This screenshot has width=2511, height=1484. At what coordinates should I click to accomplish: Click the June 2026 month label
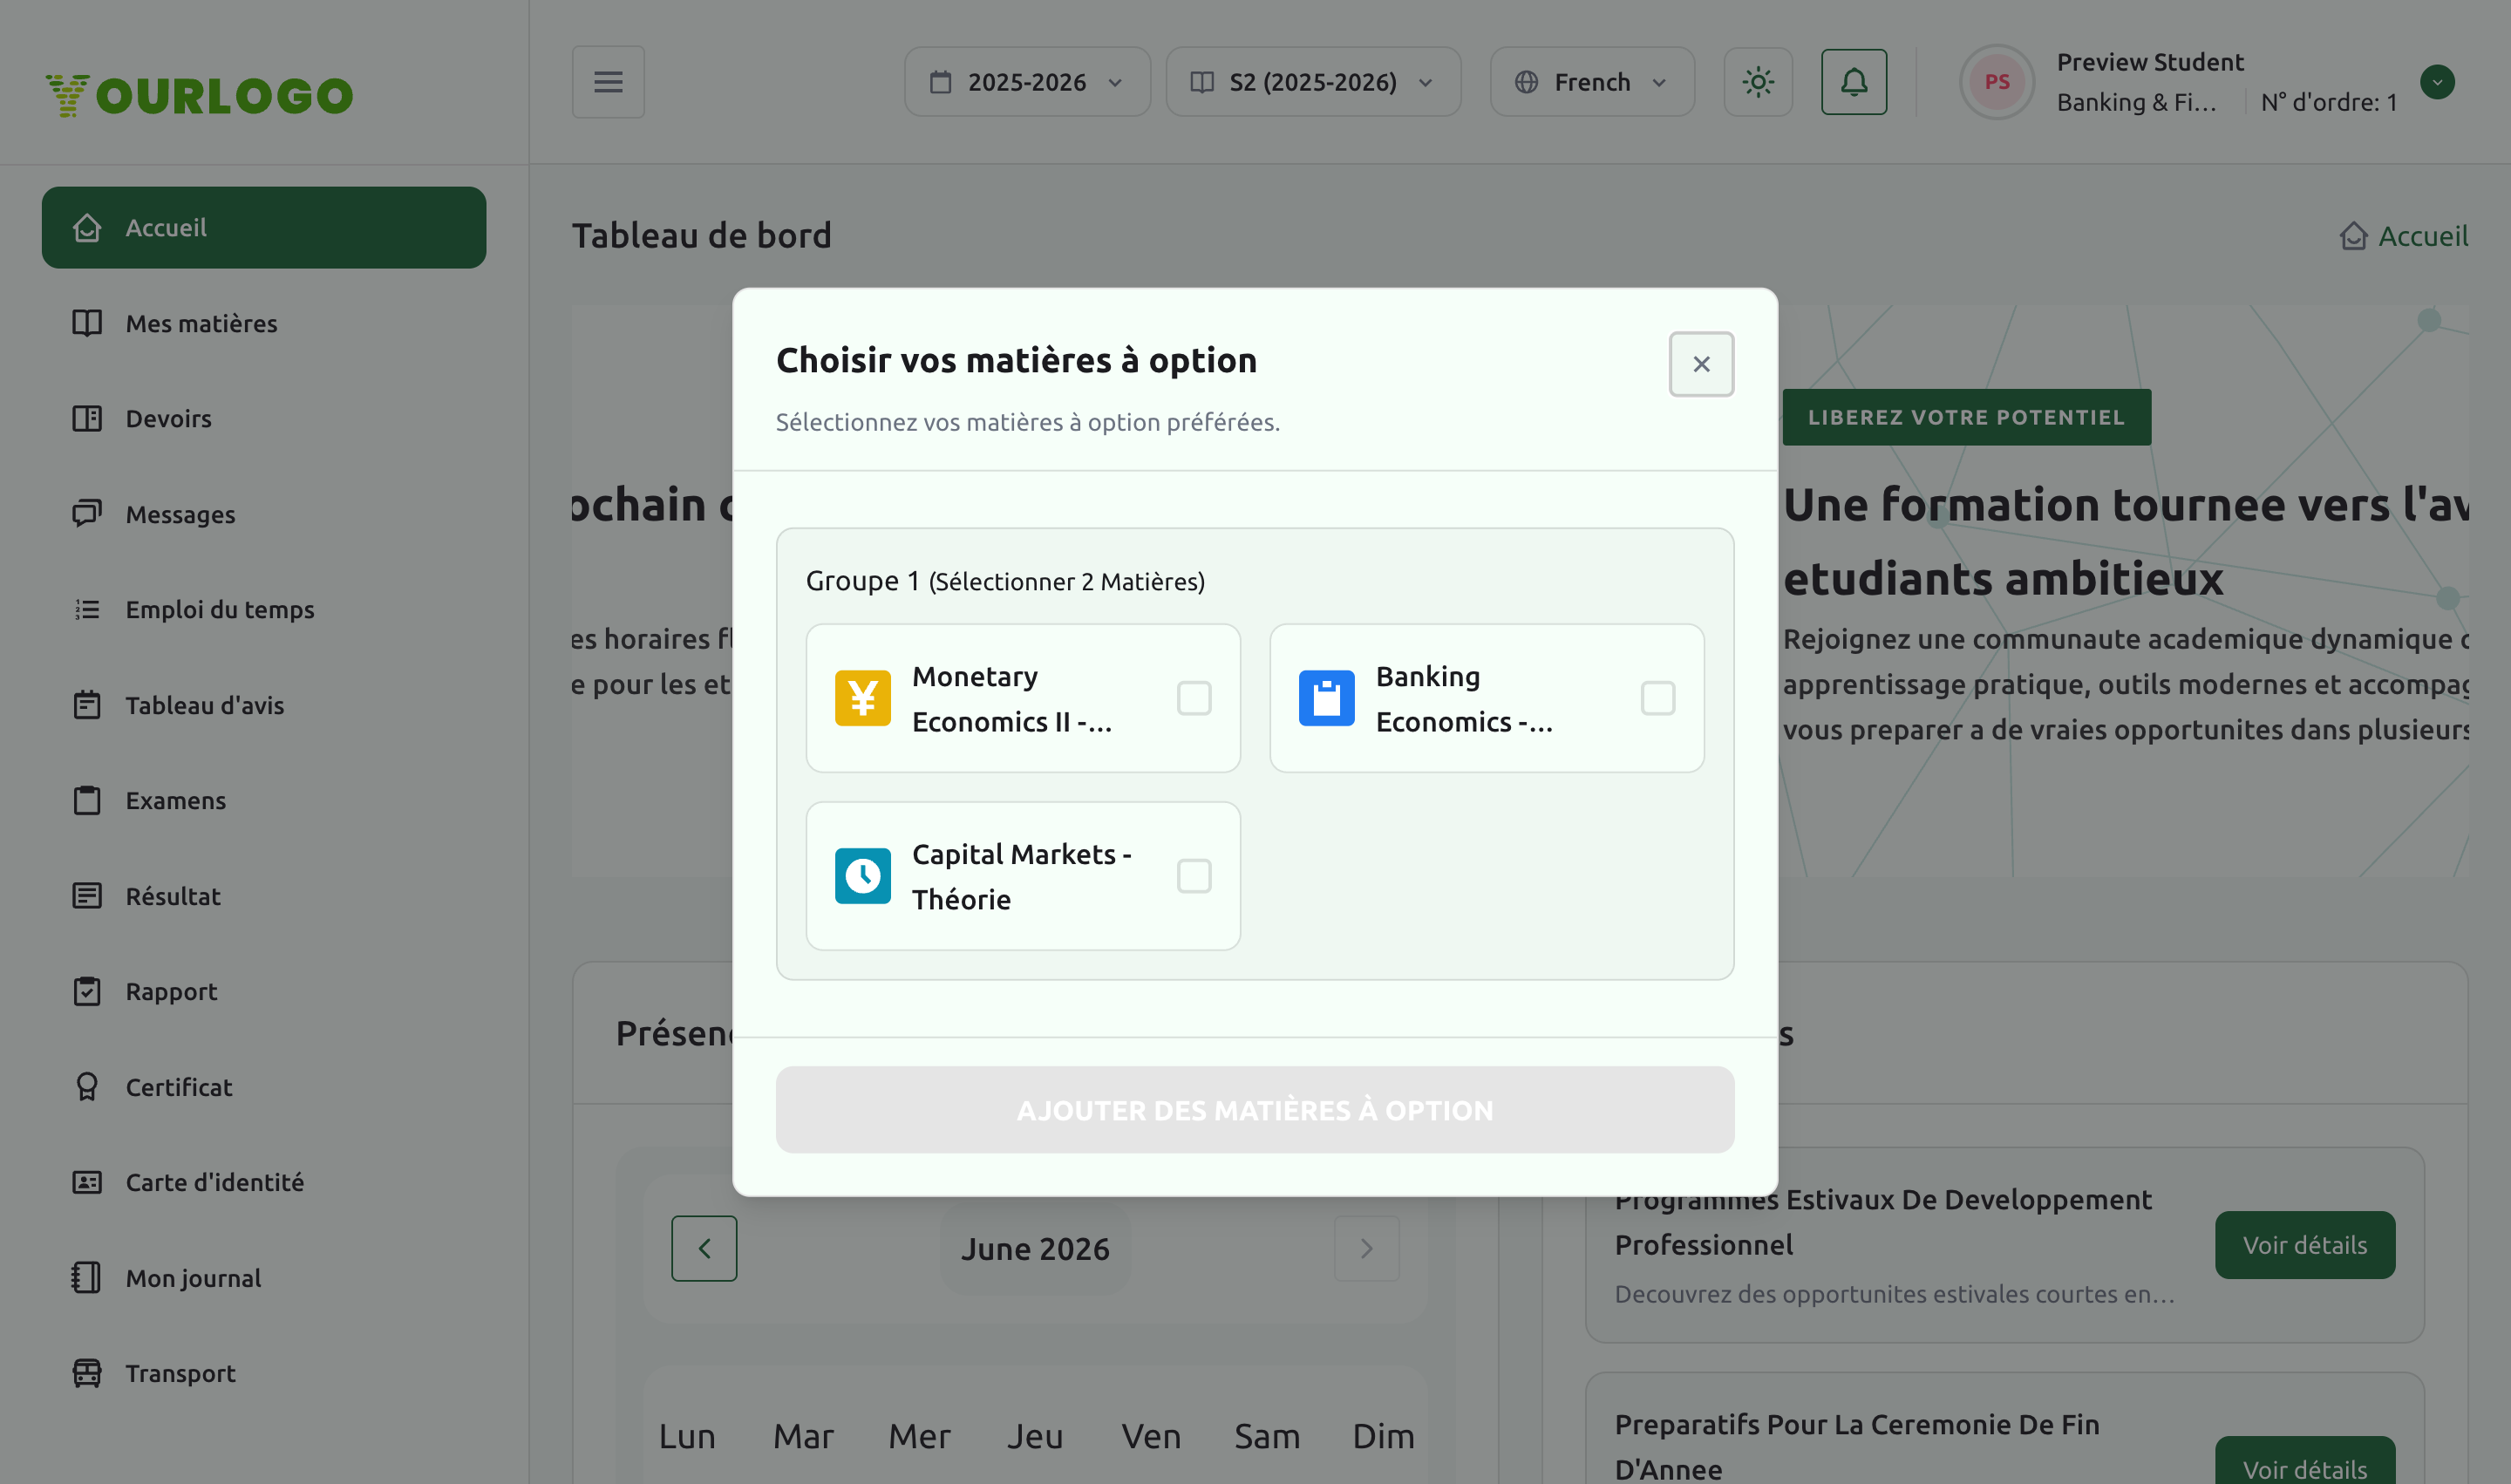(1035, 1249)
